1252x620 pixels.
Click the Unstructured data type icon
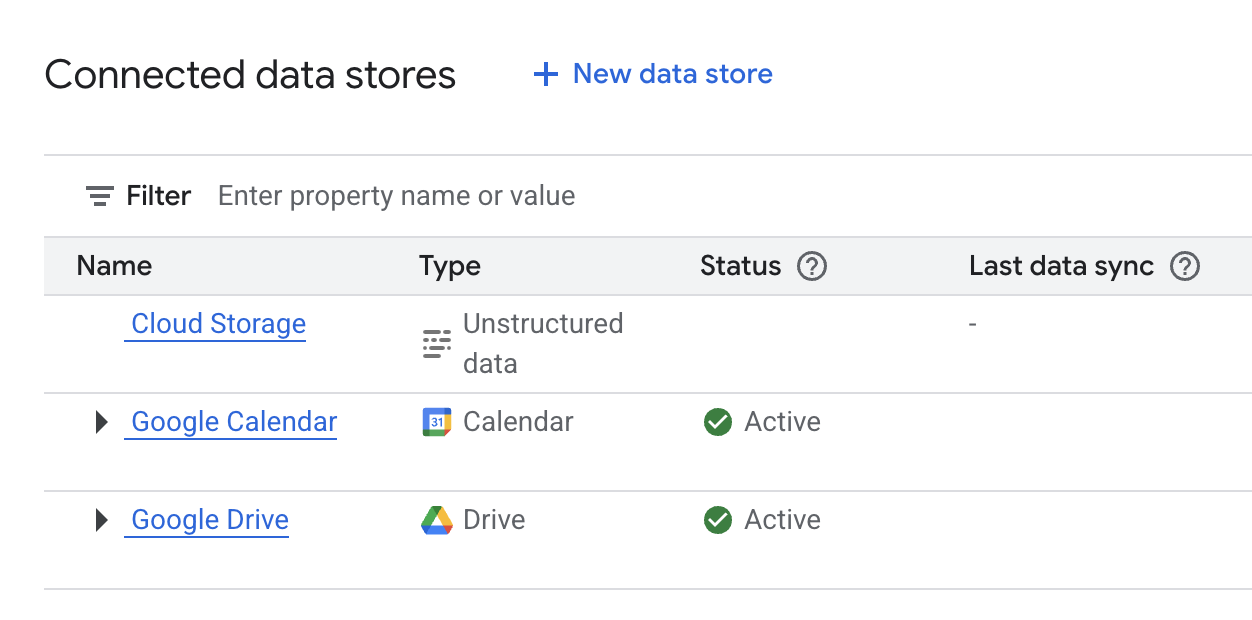point(435,343)
